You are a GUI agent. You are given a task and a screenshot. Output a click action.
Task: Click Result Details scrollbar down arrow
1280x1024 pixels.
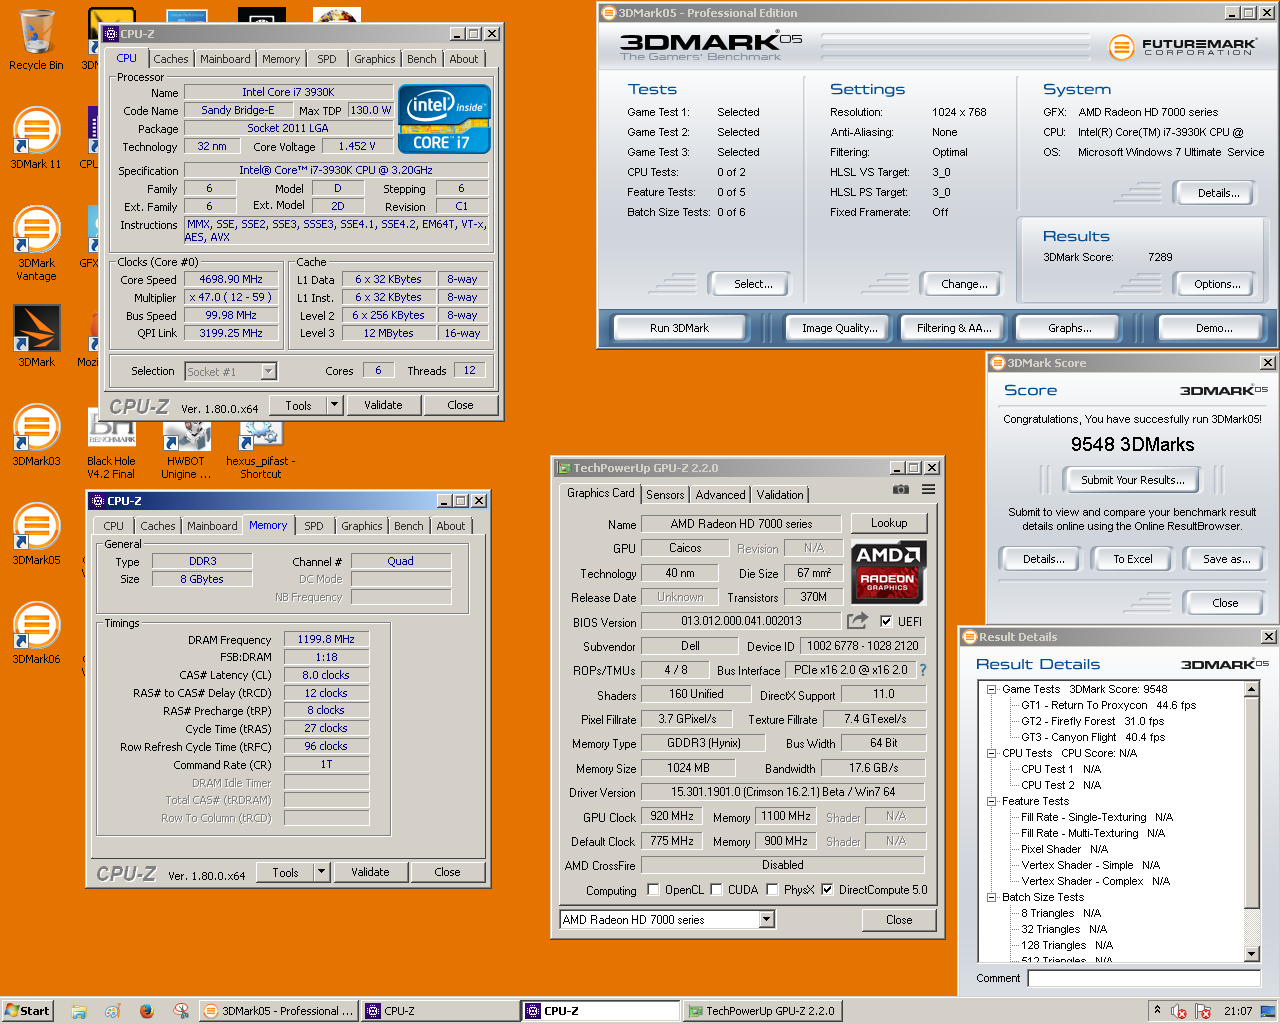point(1252,954)
